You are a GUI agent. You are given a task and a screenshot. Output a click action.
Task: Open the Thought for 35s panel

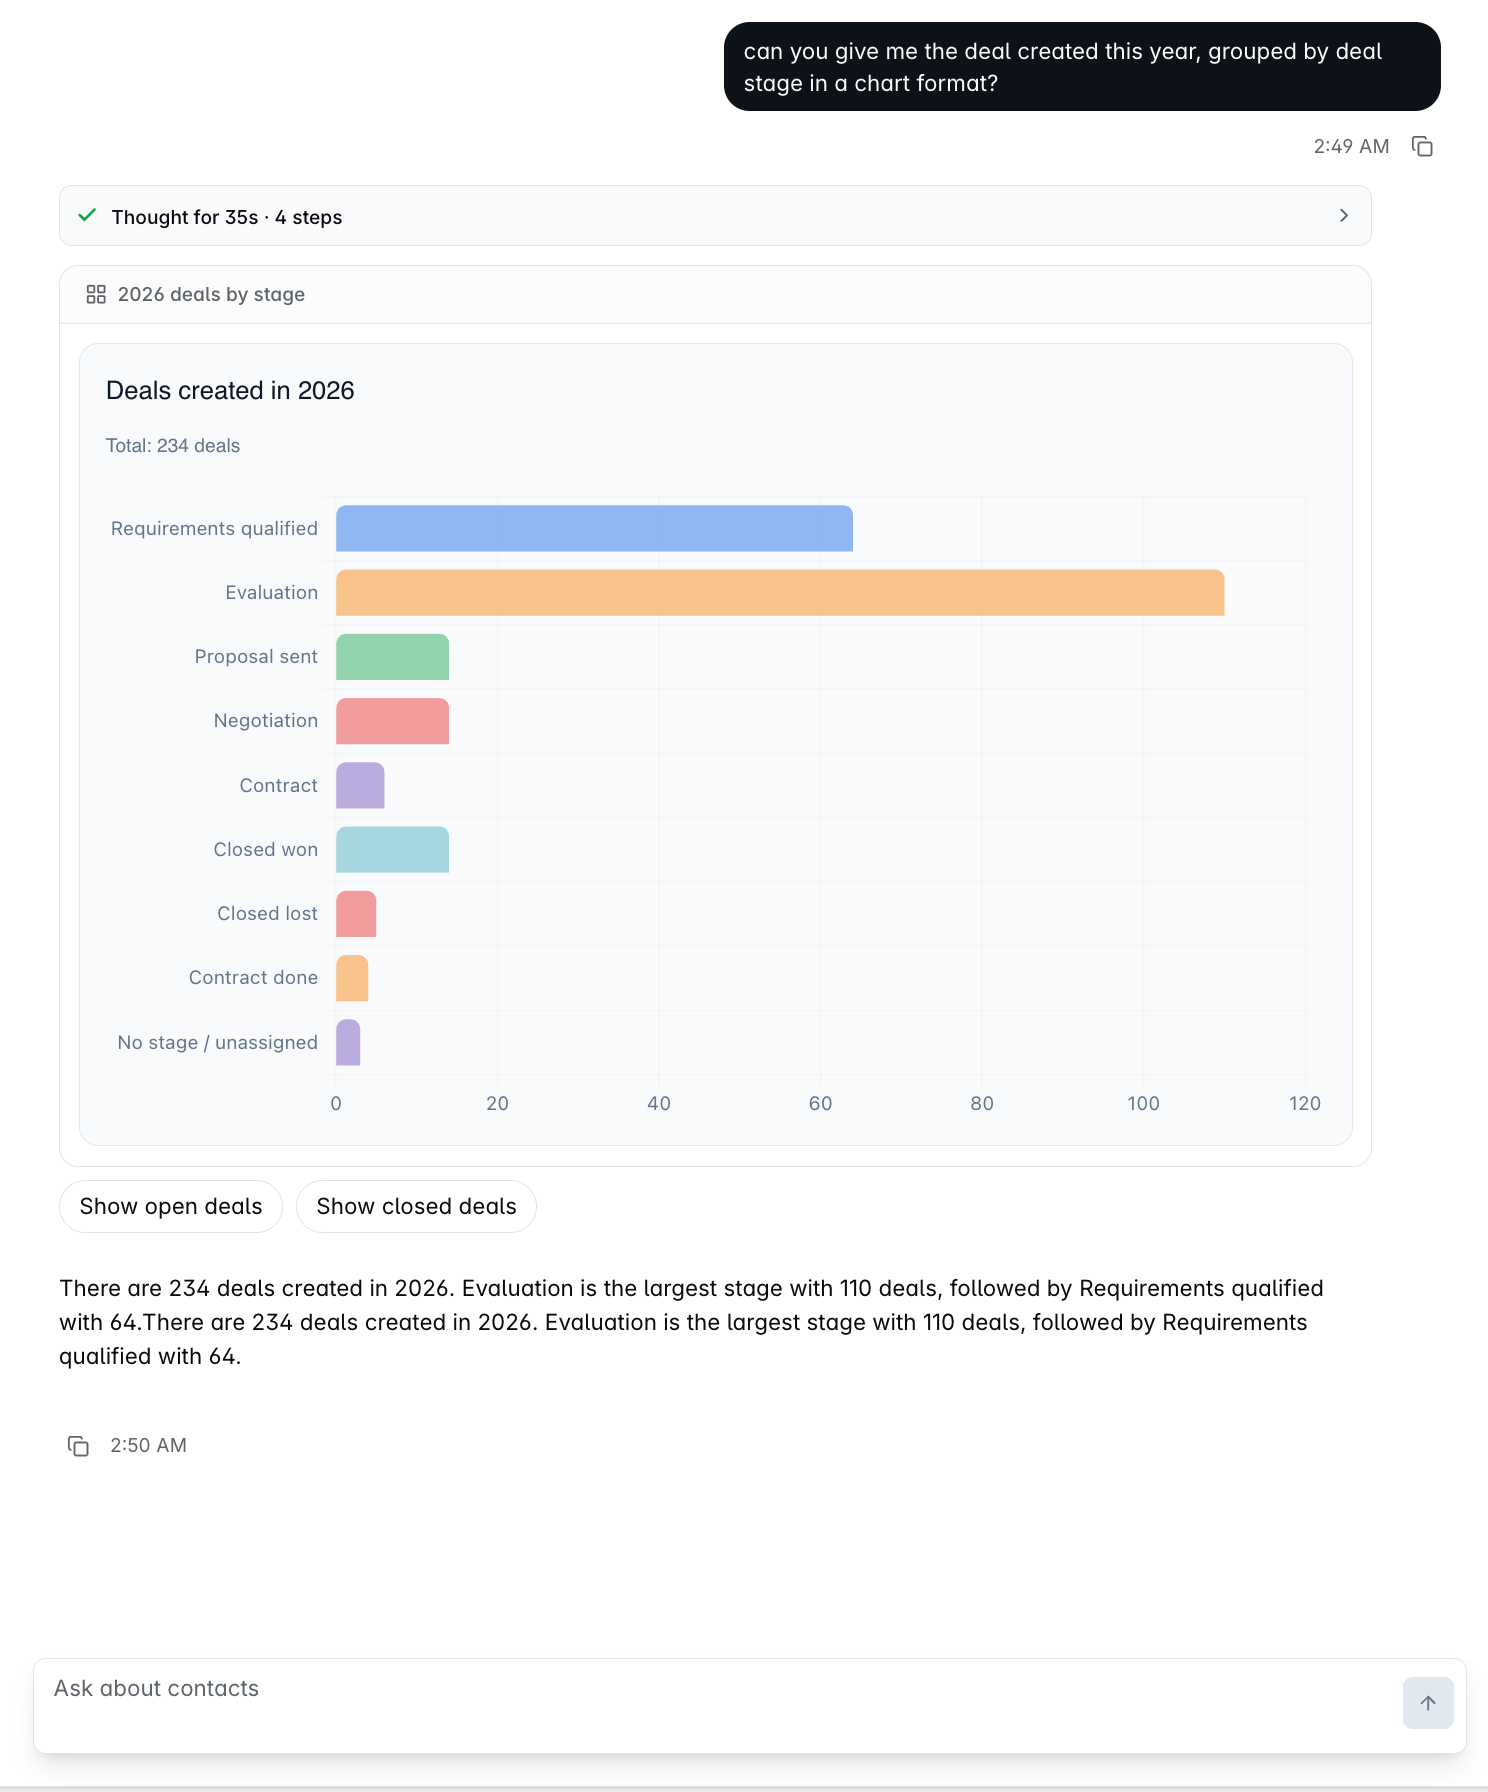(715, 216)
